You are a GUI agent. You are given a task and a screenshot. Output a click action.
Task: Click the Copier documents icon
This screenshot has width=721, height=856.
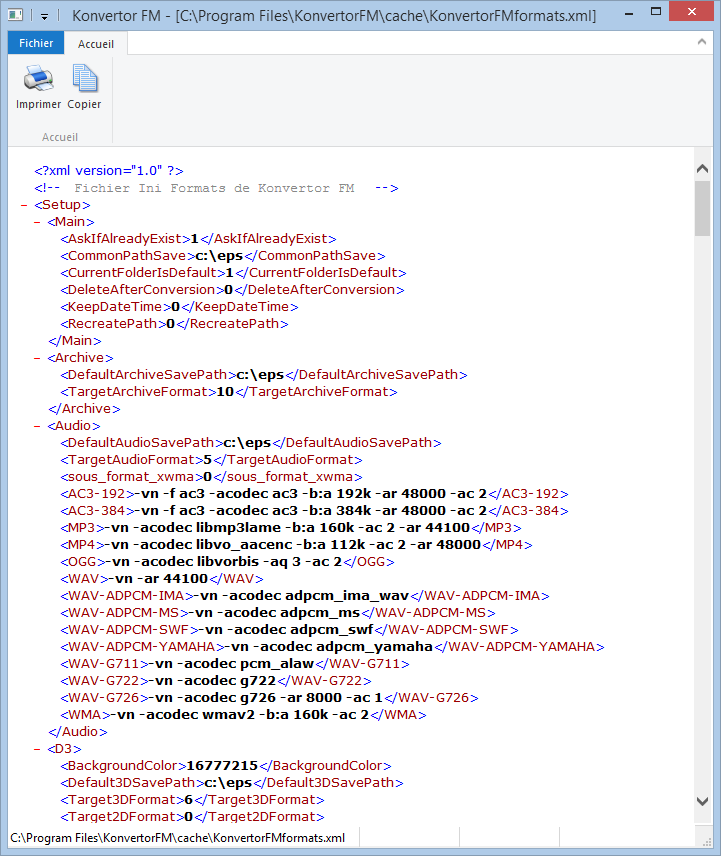[x=85, y=78]
